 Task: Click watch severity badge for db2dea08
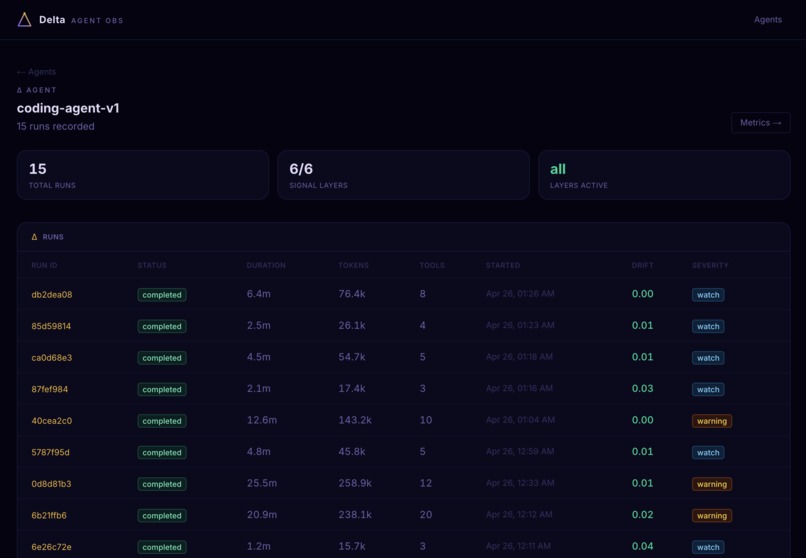click(x=708, y=295)
